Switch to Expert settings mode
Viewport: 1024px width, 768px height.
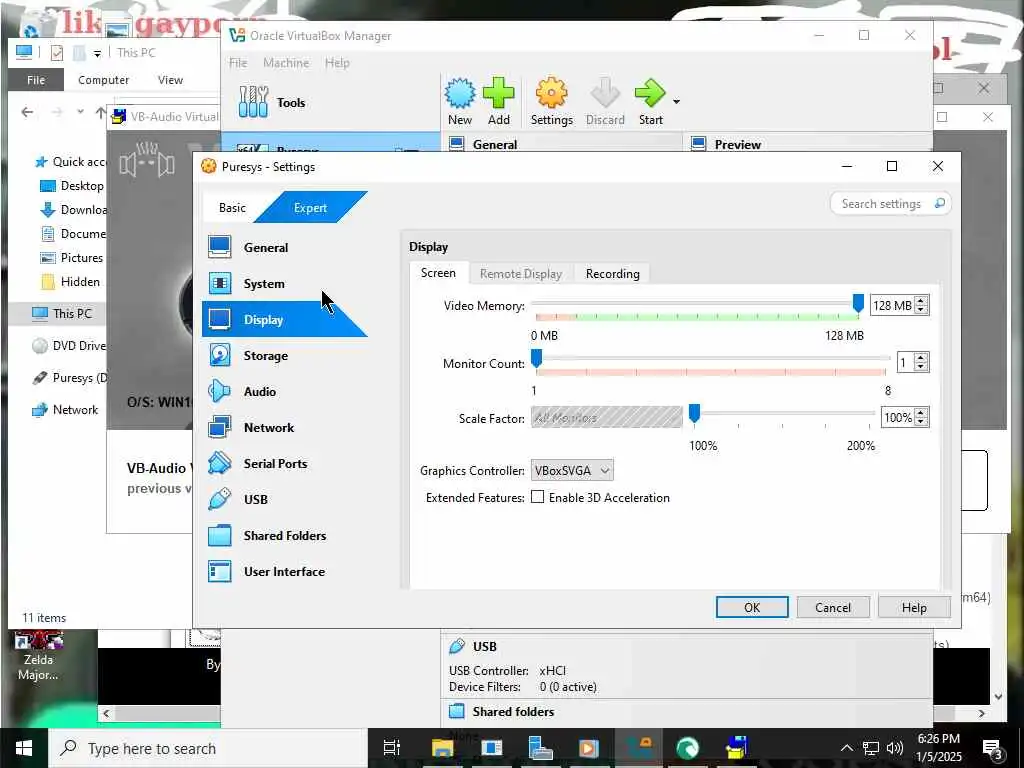click(310, 208)
